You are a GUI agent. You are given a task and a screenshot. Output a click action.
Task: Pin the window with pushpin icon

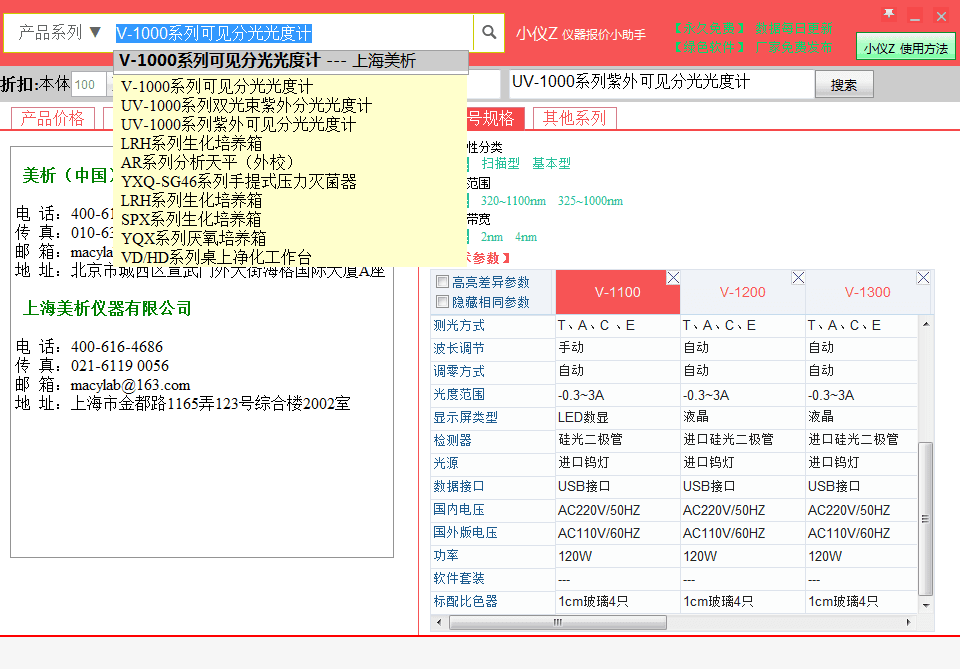click(x=888, y=15)
